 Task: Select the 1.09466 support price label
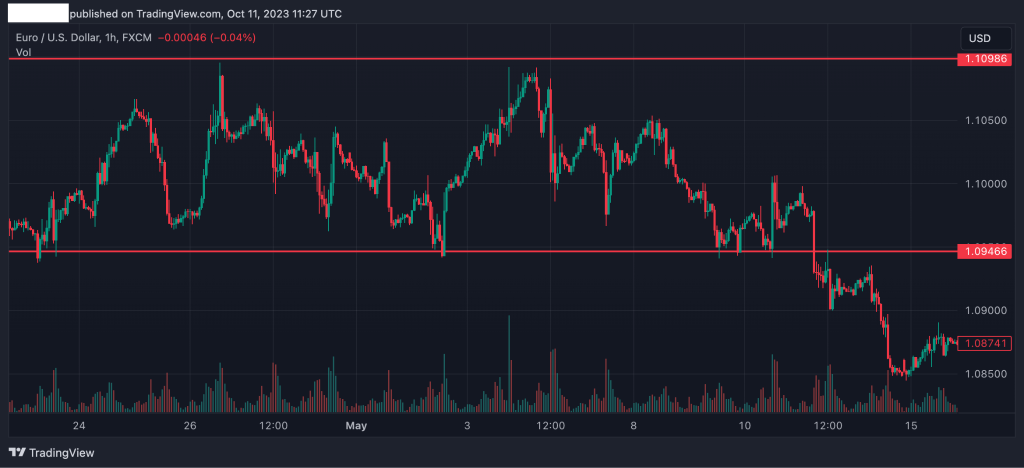(x=986, y=251)
